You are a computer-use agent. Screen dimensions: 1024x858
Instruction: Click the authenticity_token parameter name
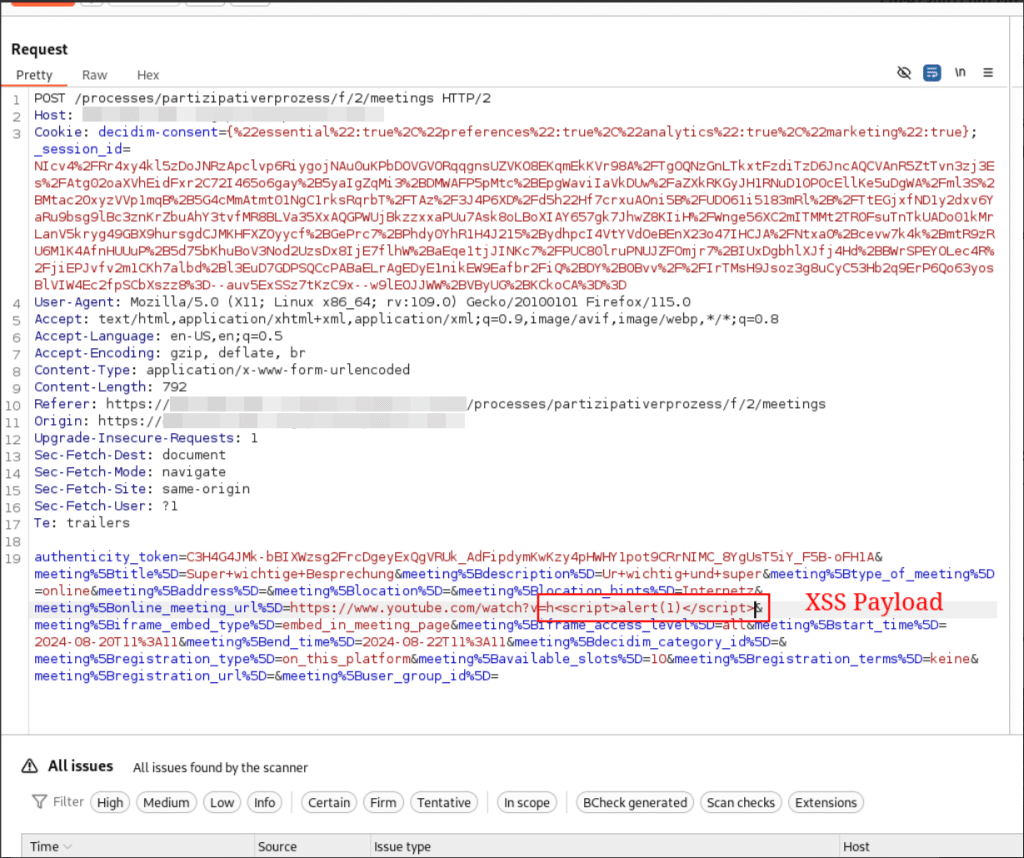(x=106, y=557)
